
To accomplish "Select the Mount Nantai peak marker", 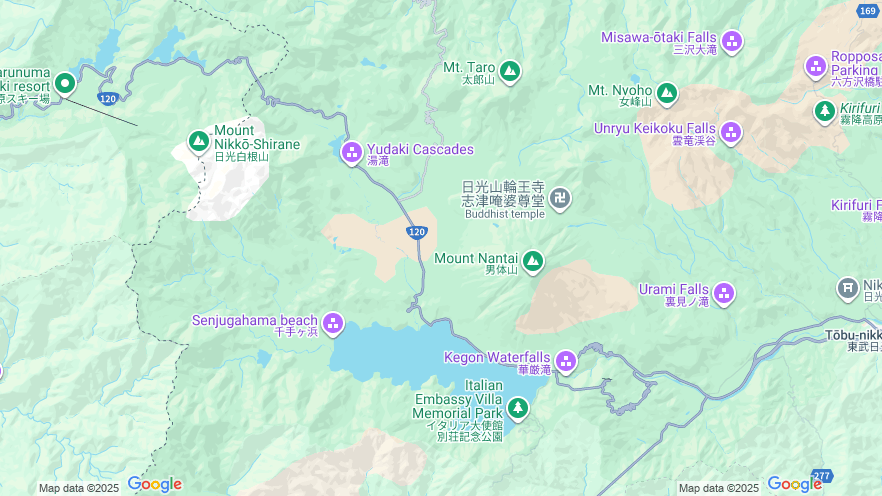I will click(x=533, y=262).
